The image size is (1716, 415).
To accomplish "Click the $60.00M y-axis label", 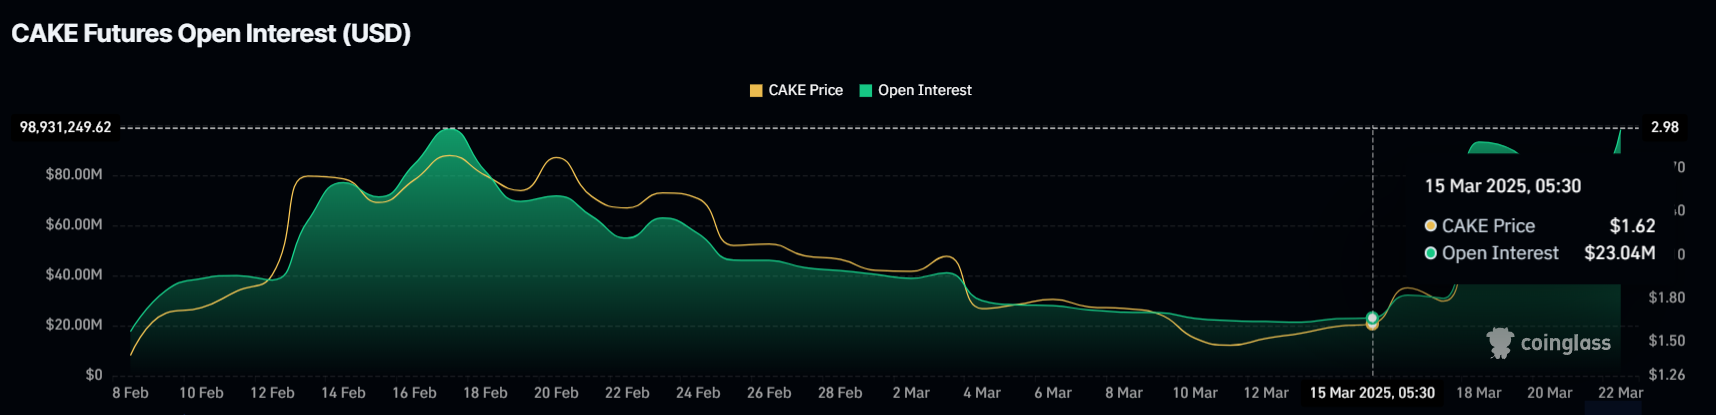I will tap(74, 224).
